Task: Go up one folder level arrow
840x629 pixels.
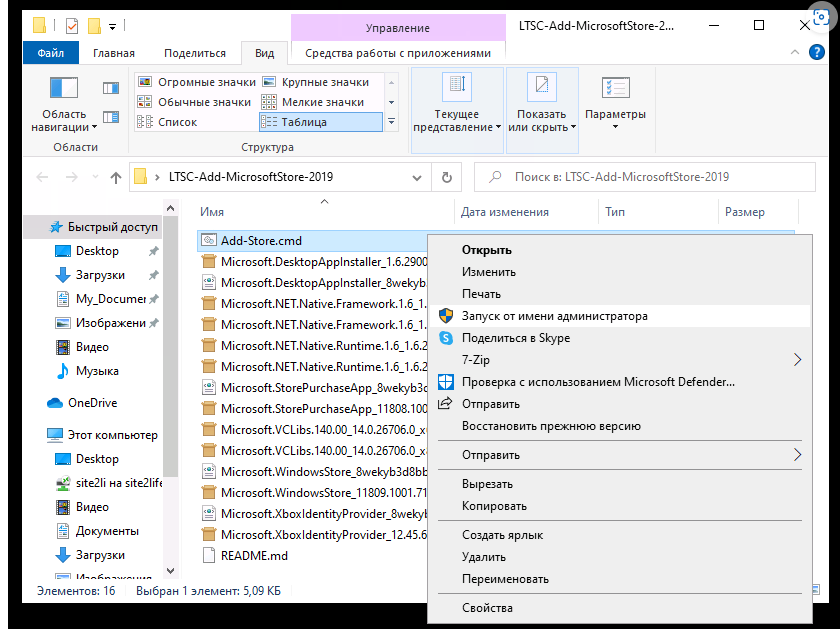Action: click(x=116, y=177)
